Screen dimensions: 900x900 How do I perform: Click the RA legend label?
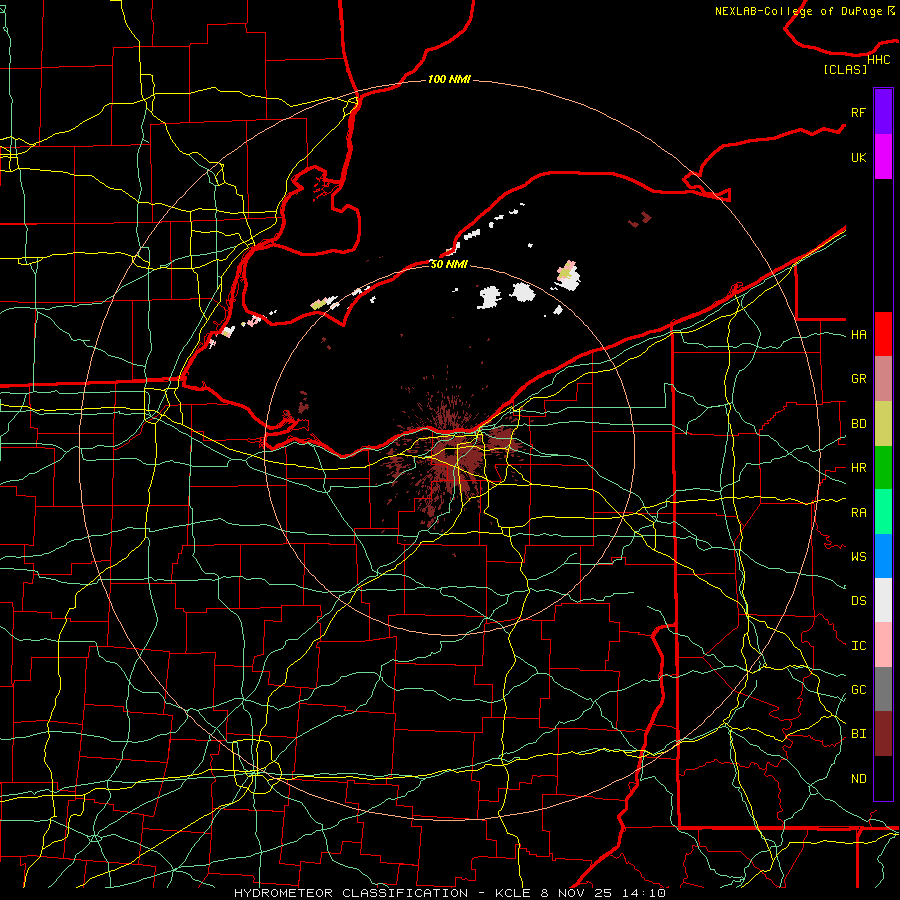[858, 512]
